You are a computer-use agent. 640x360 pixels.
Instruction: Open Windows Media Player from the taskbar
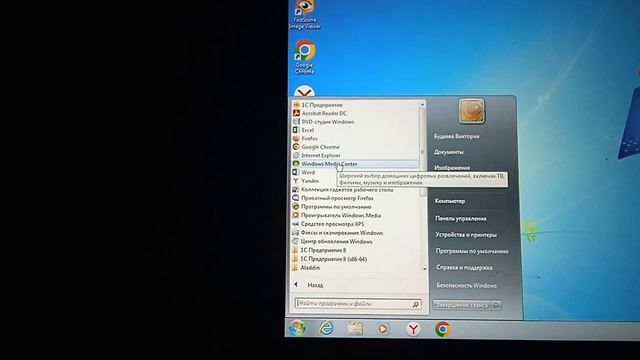pos(383,329)
